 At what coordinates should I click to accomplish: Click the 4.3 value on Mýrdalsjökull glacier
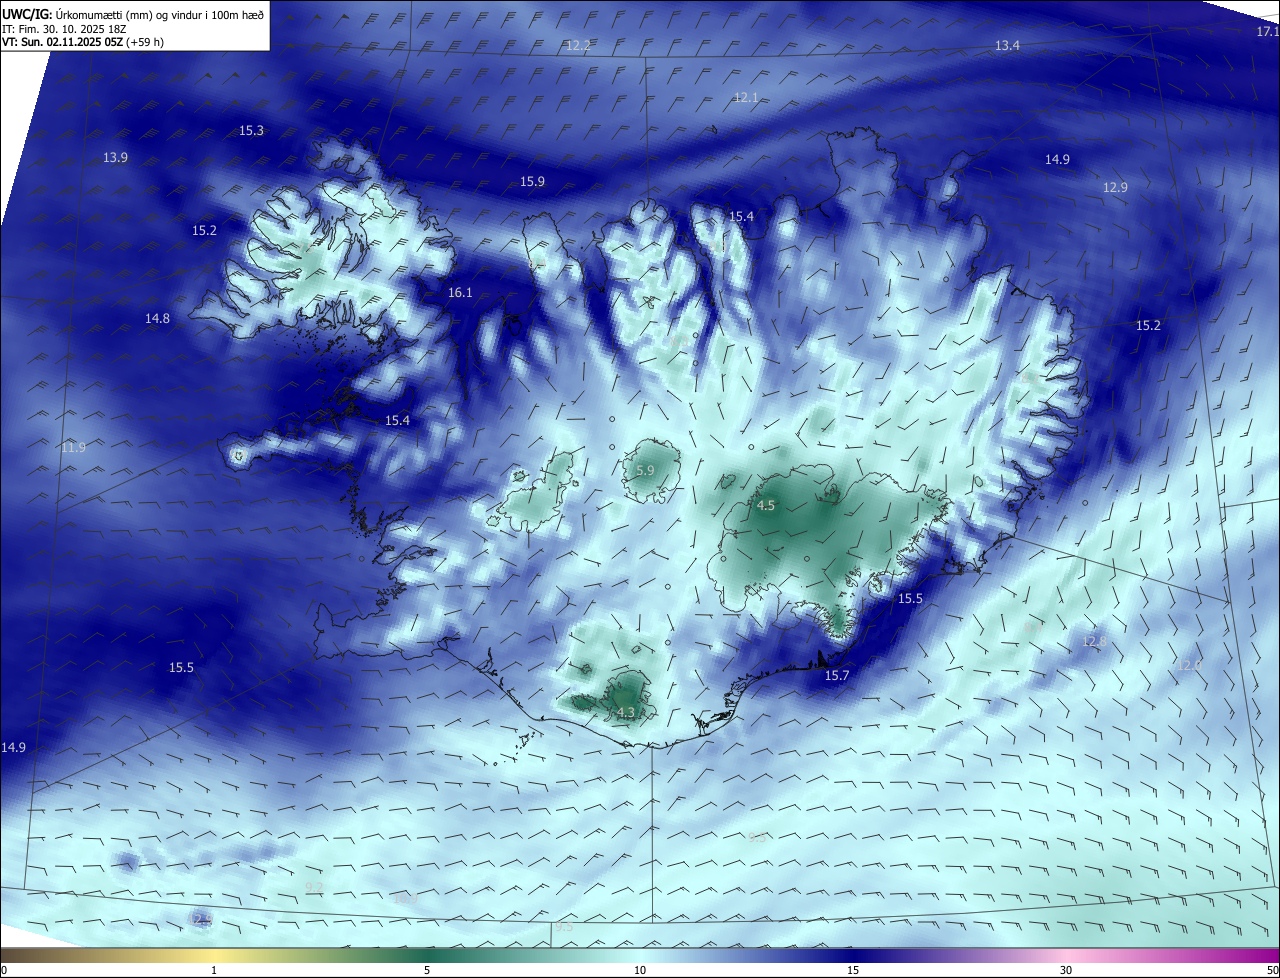coord(626,713)
